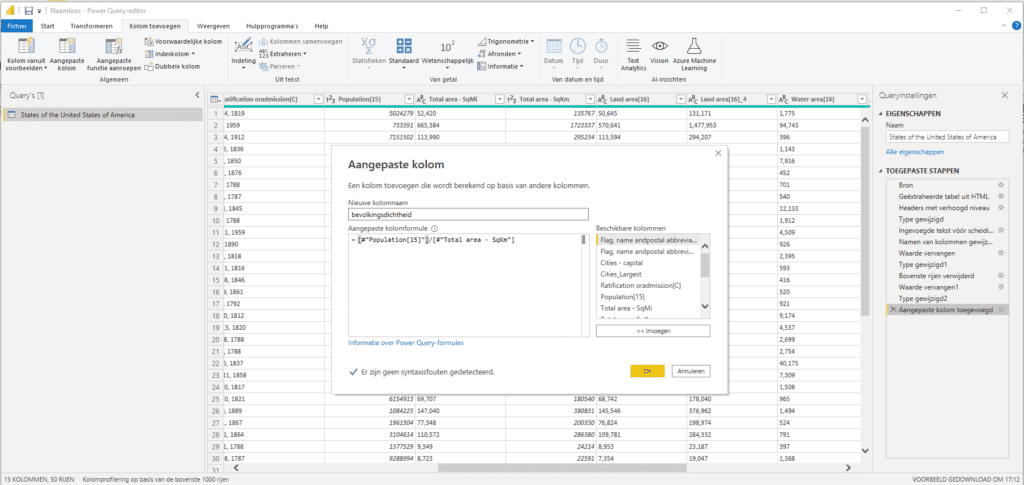Click the save icon in title bar
The image size is (1024, 485).
[x=29, y=10]
